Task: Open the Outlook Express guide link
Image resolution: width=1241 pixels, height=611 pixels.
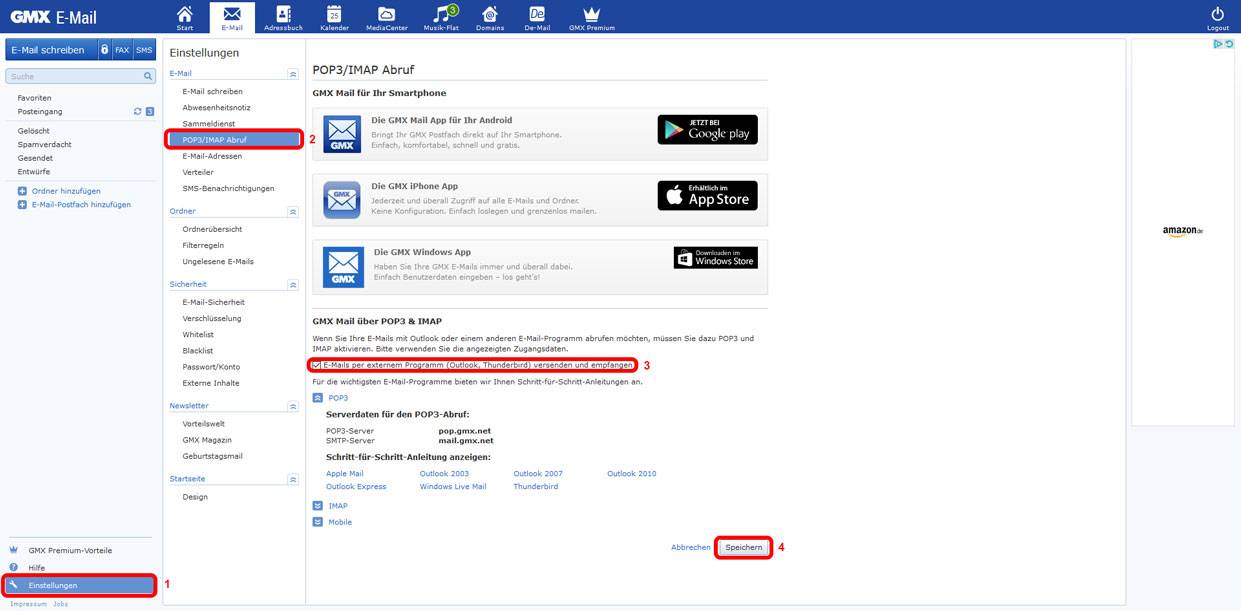Action: coord(356,487)
